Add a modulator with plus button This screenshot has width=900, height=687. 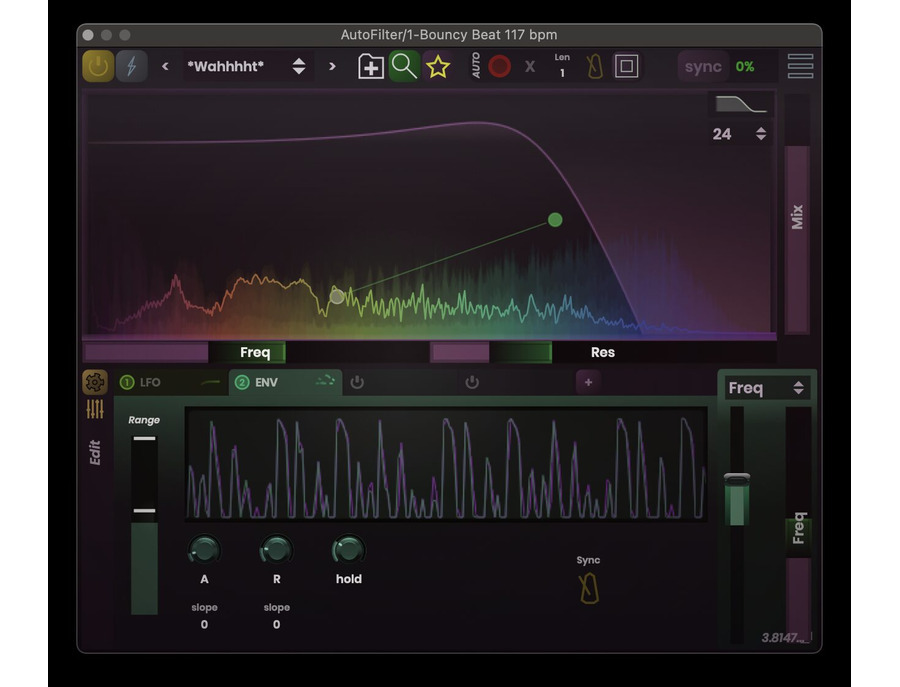588,382
